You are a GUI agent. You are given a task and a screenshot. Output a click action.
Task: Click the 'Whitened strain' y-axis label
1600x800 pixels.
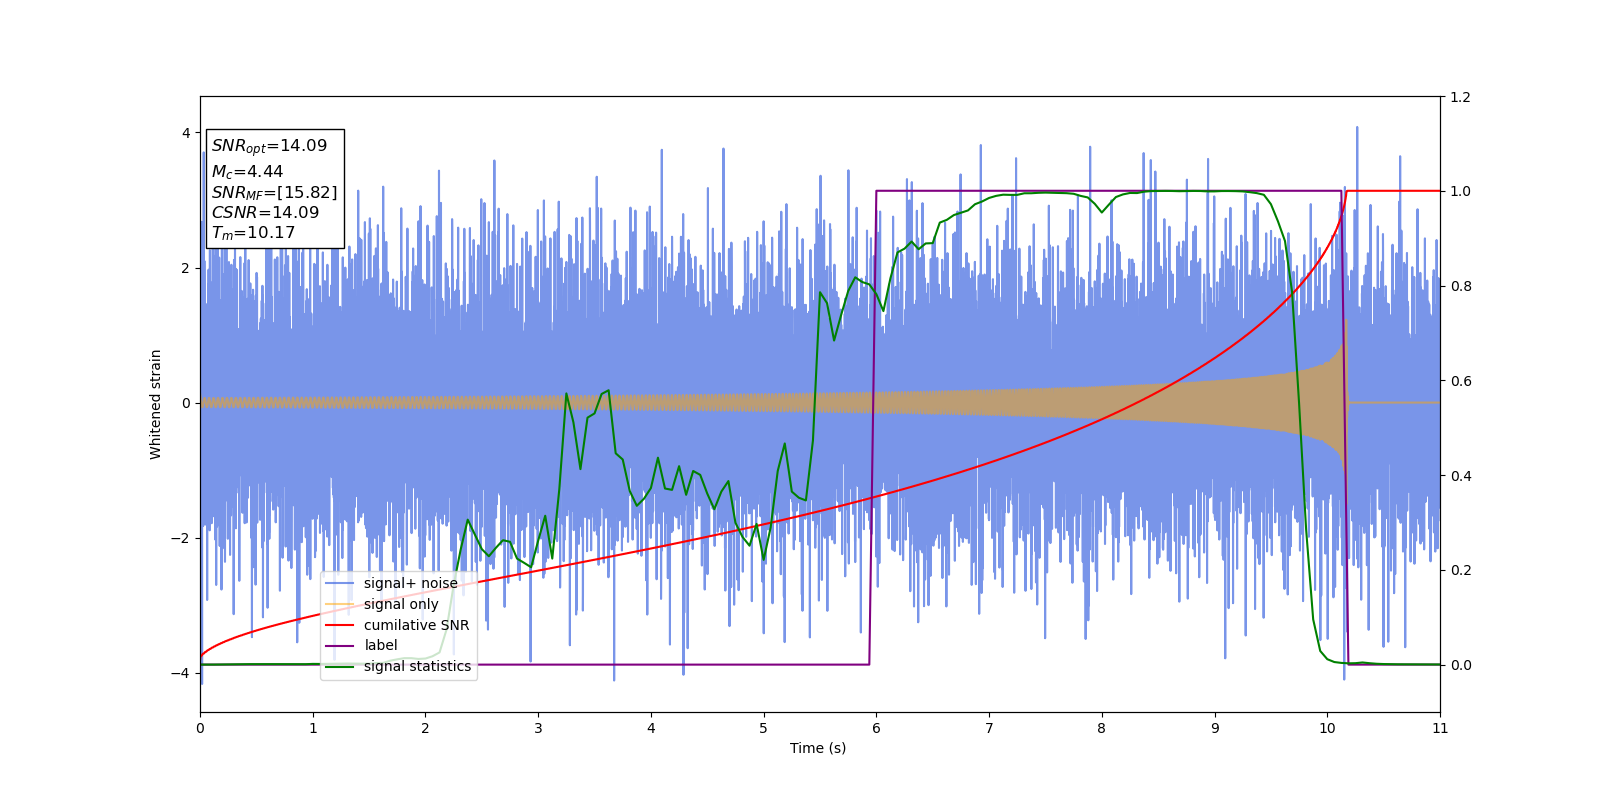tap(156, 404)
